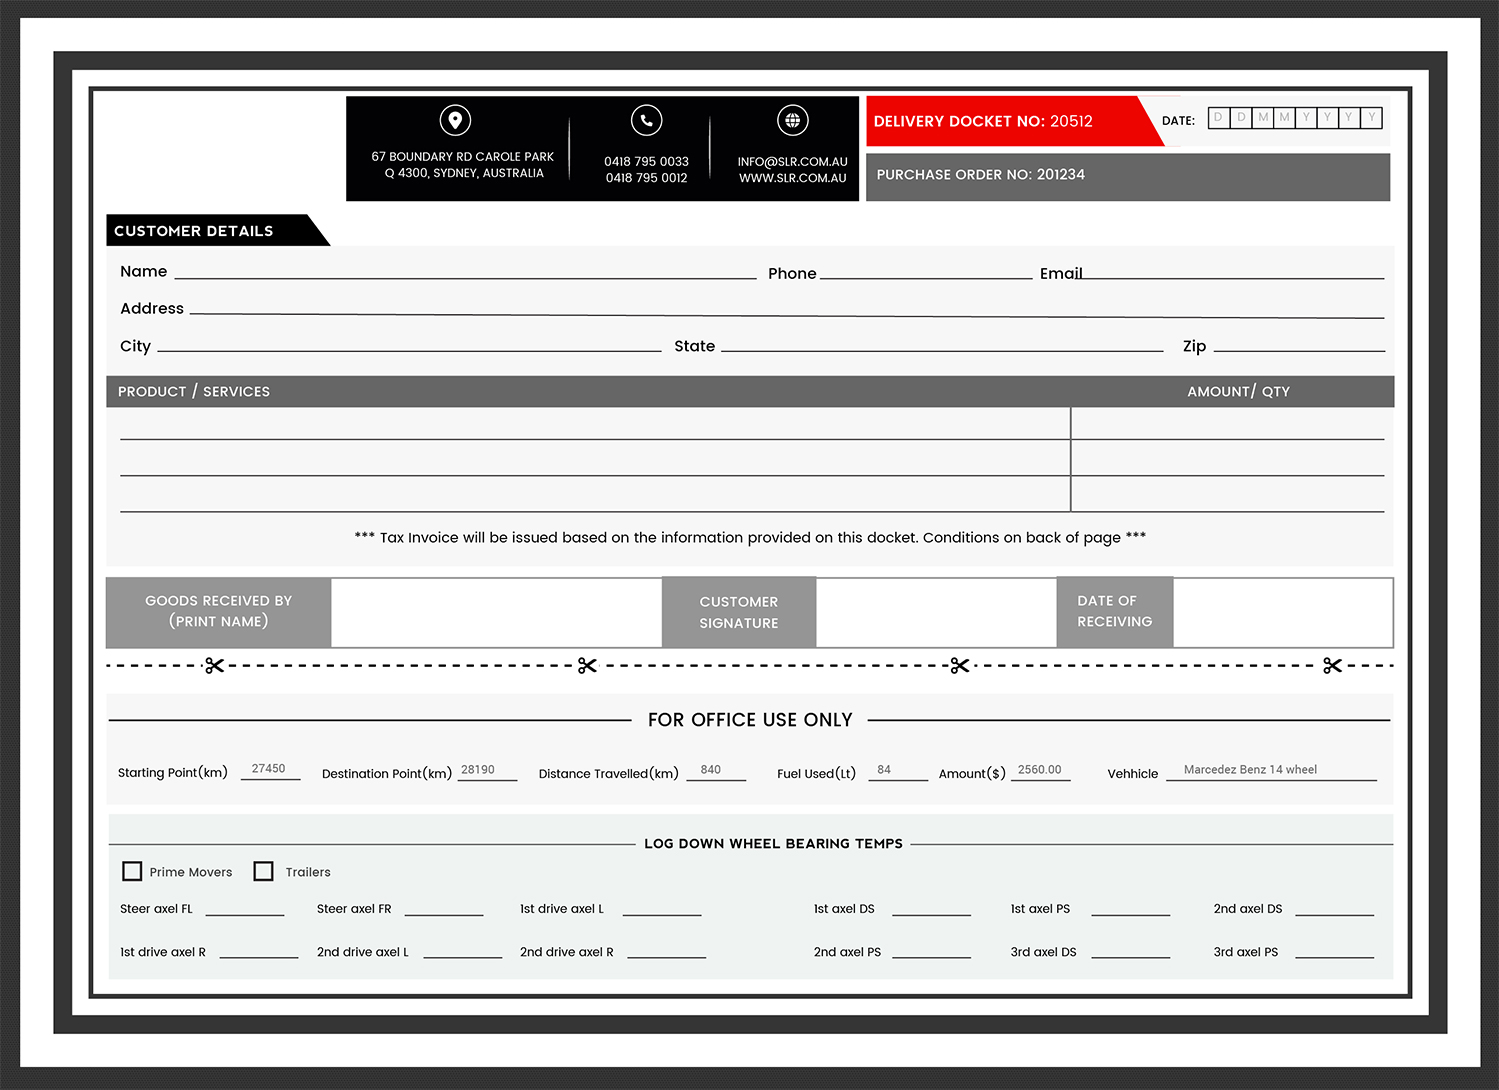Image resolution: width=1499 pixels, height=1090 pixels.
Task: Click the Goods Received By blank box
Action: (496, 612)
